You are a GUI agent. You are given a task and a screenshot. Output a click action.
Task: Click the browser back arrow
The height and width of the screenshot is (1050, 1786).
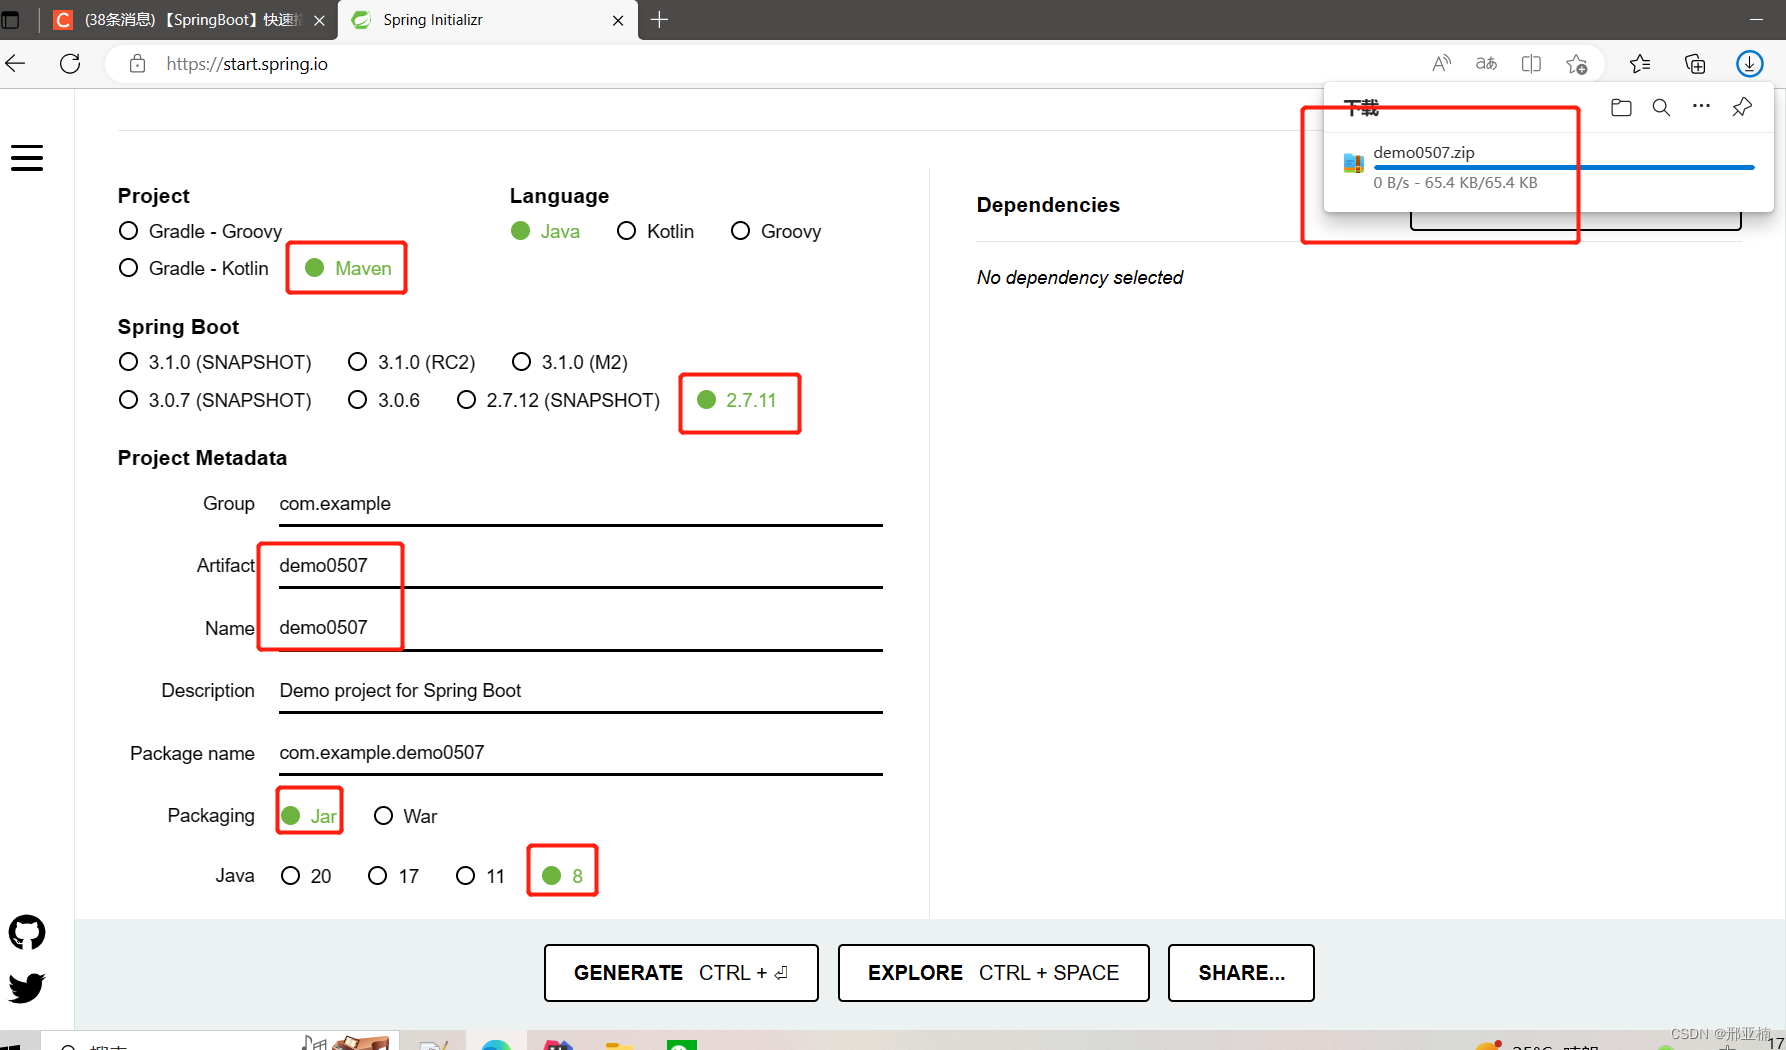pos(15,64)
